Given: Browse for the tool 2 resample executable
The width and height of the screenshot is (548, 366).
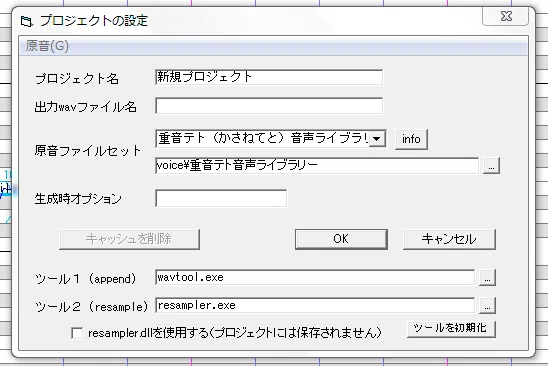Looking at the screenshot, I should (487, 306).
